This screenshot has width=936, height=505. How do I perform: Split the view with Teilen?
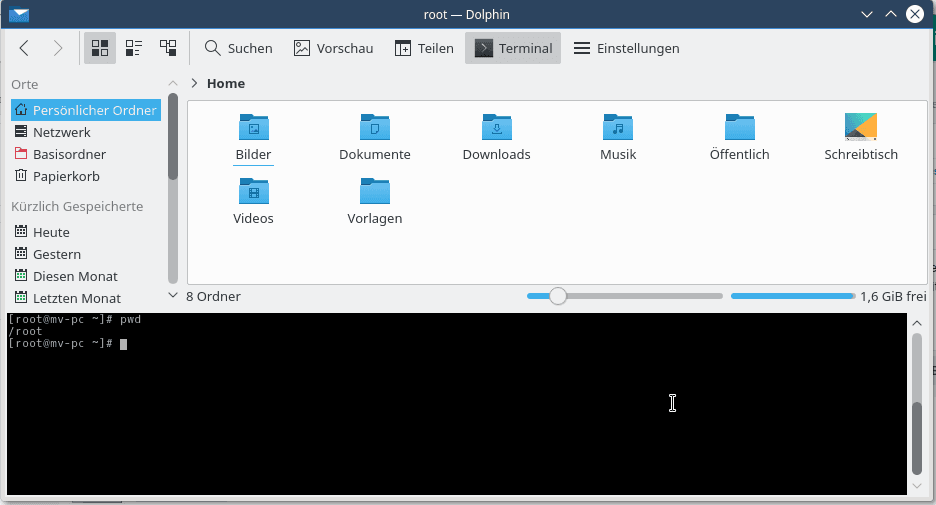424,48
